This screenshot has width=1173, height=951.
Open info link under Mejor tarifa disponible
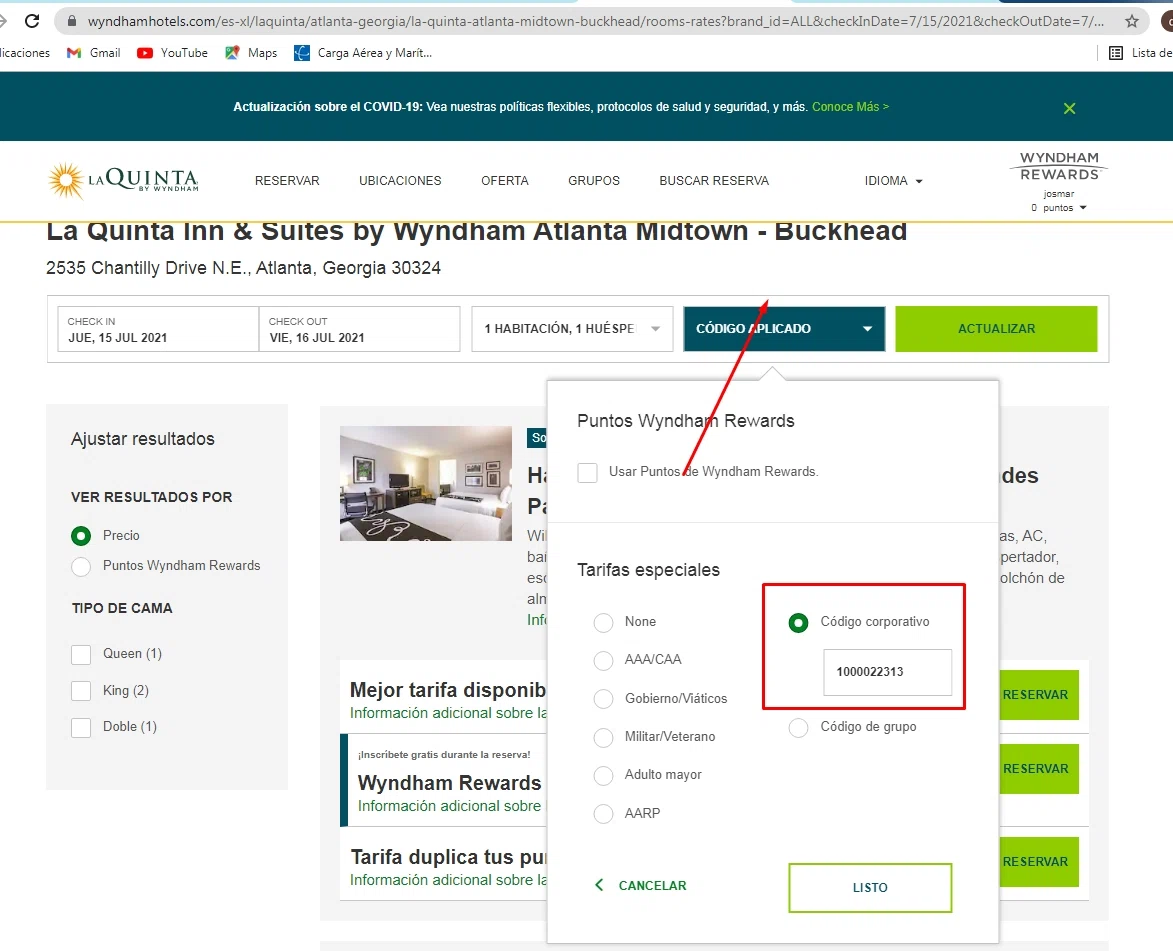tap(448, 713)
